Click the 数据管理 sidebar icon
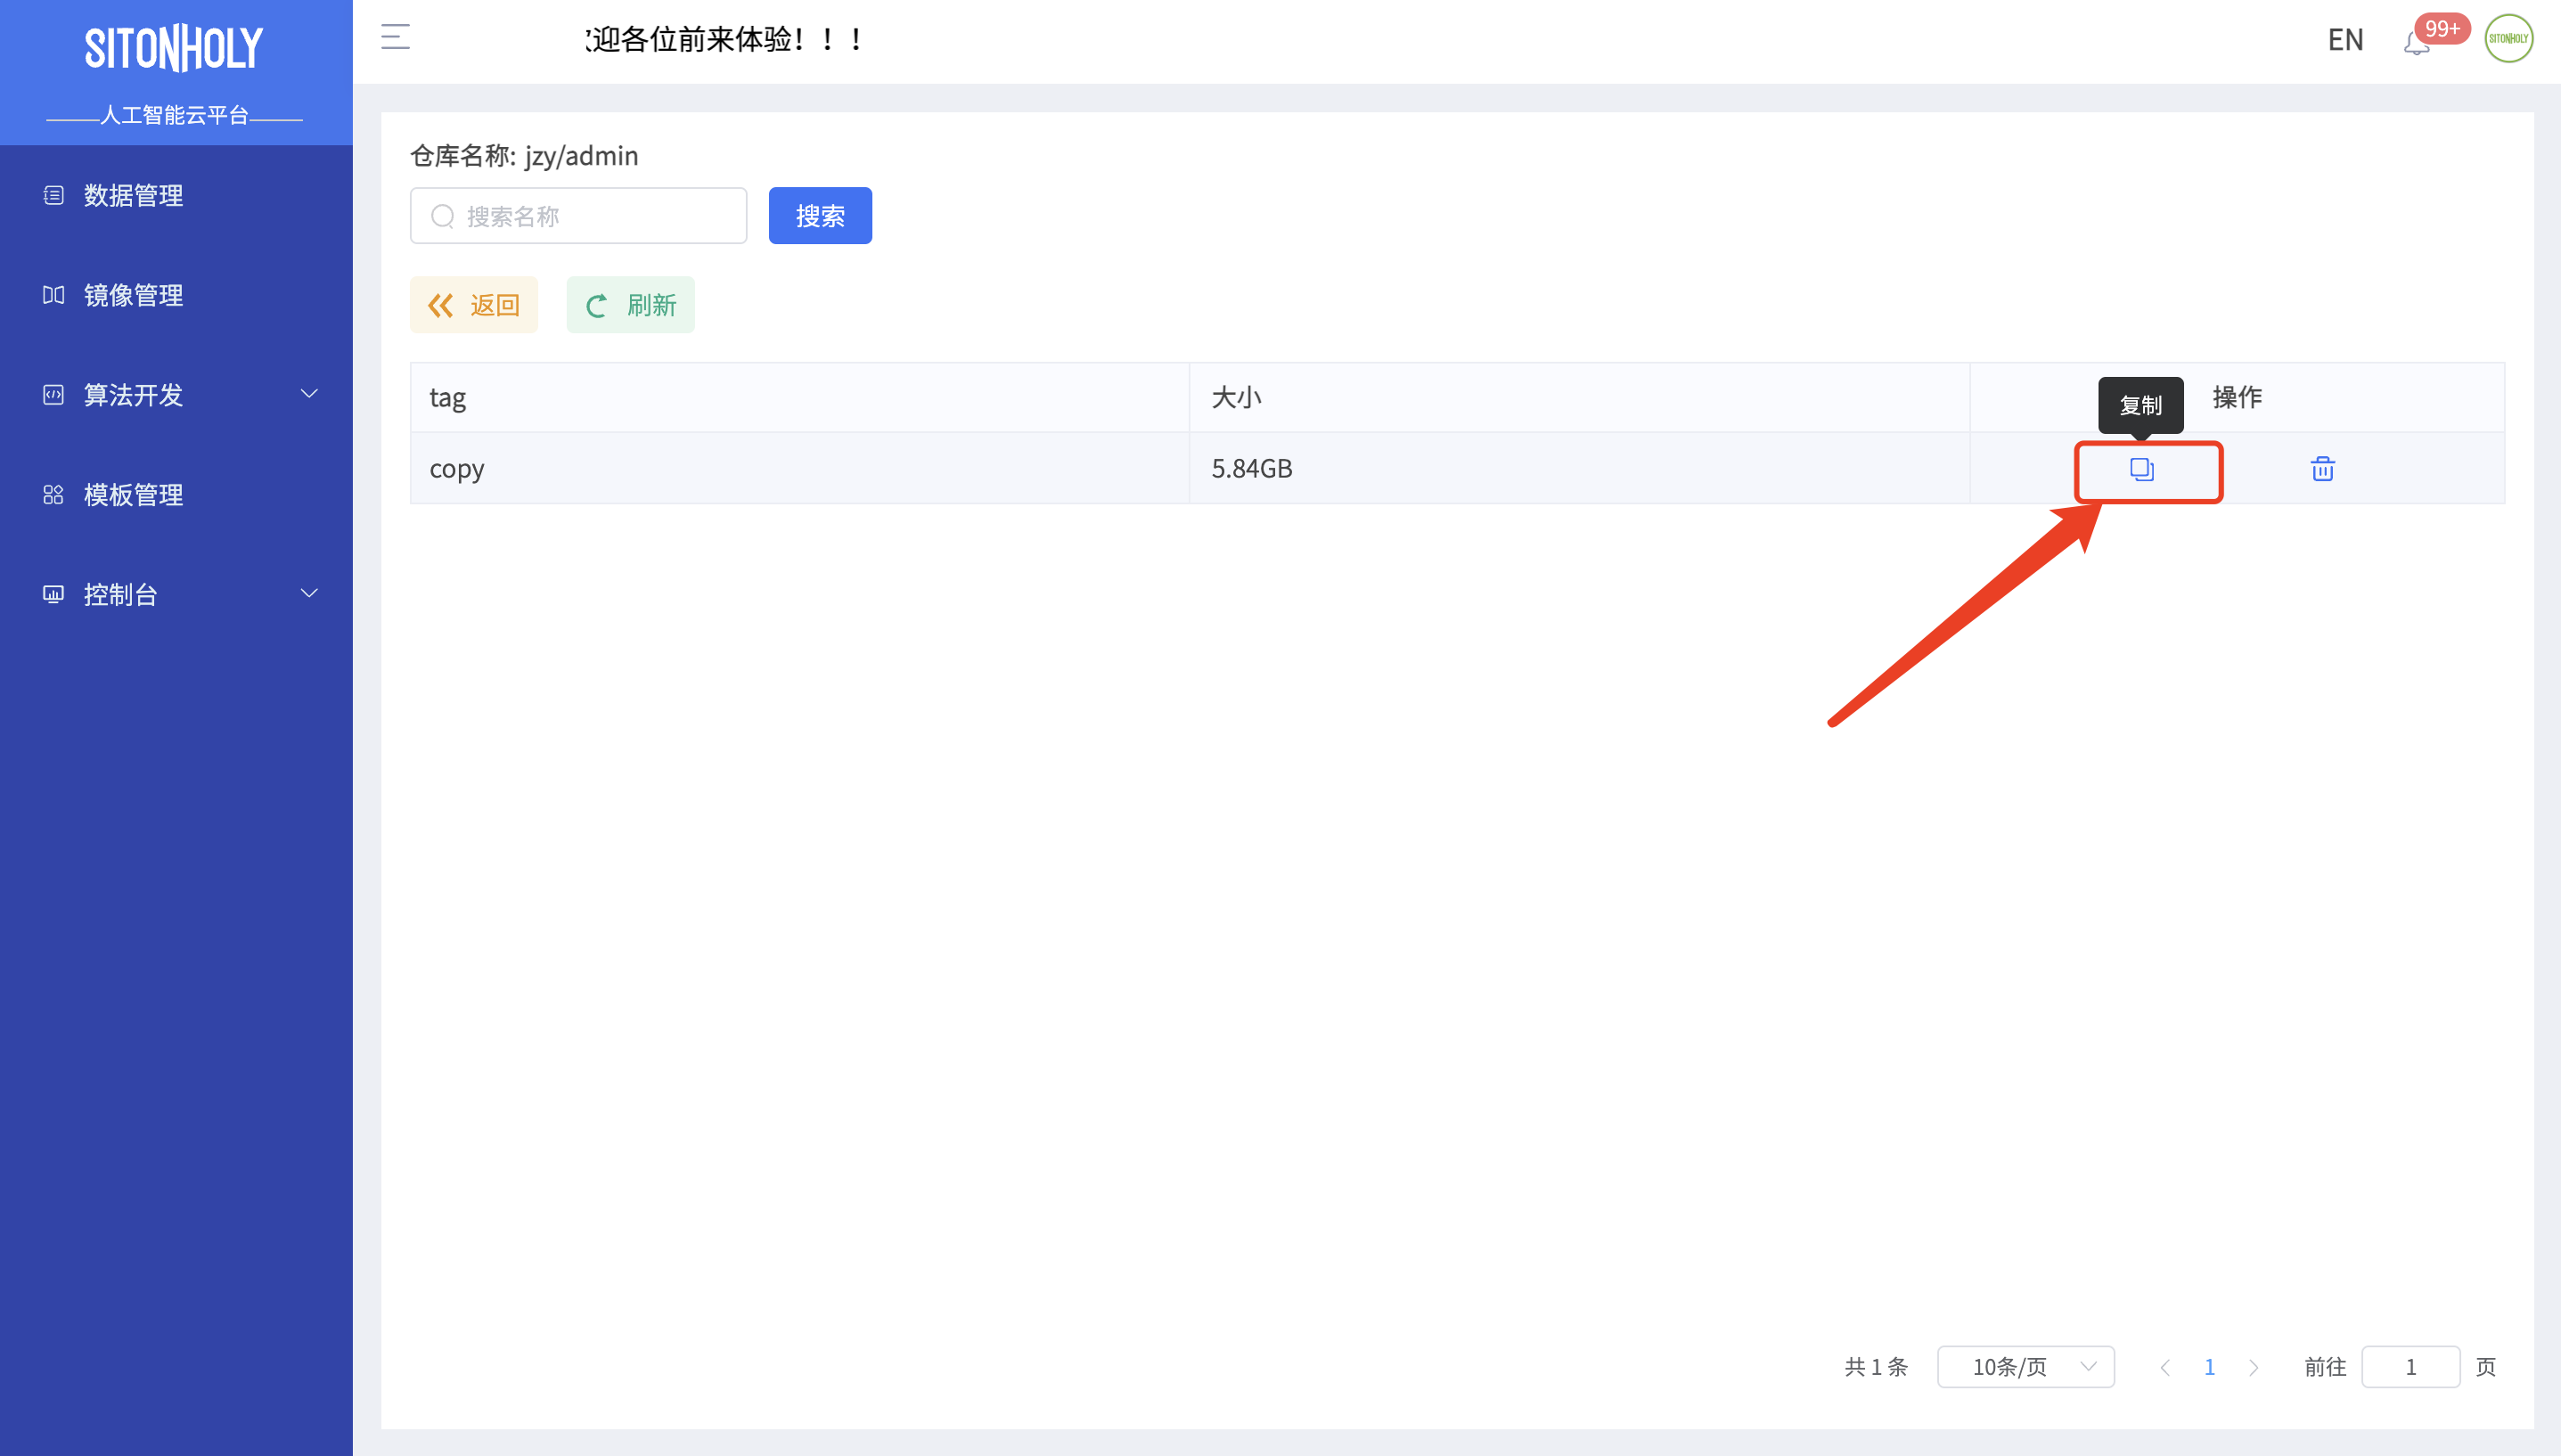 click(x=54, y=195)
